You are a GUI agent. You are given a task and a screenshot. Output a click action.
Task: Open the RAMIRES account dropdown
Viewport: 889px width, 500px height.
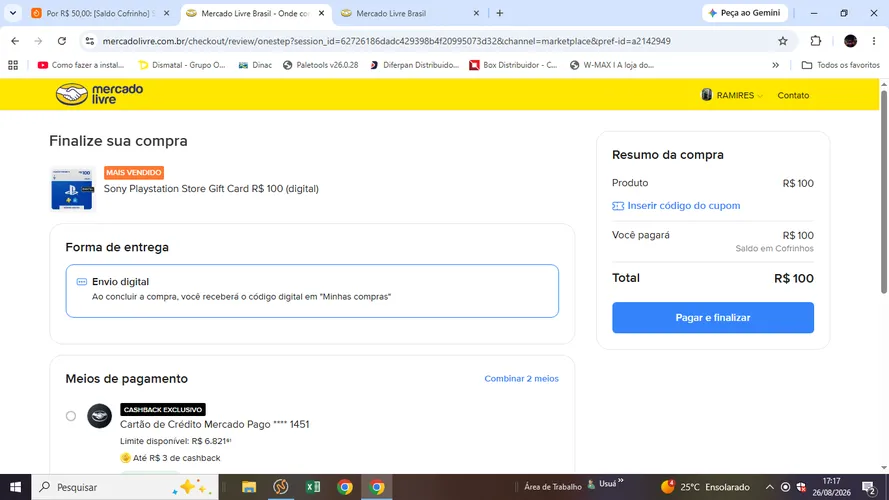pyautogui.click(x=732, y=95)
